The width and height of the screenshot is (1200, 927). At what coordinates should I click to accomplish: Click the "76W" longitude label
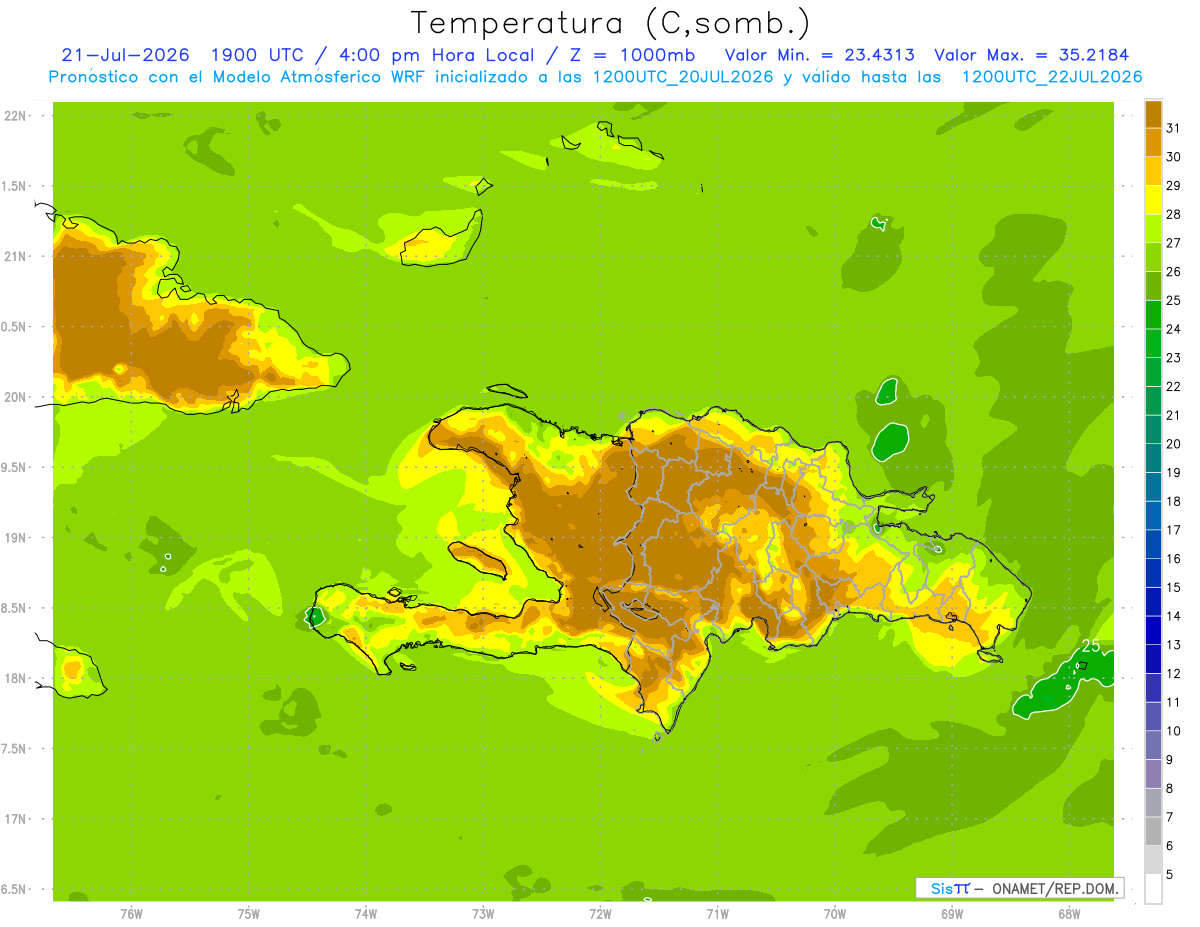(131, 913)
